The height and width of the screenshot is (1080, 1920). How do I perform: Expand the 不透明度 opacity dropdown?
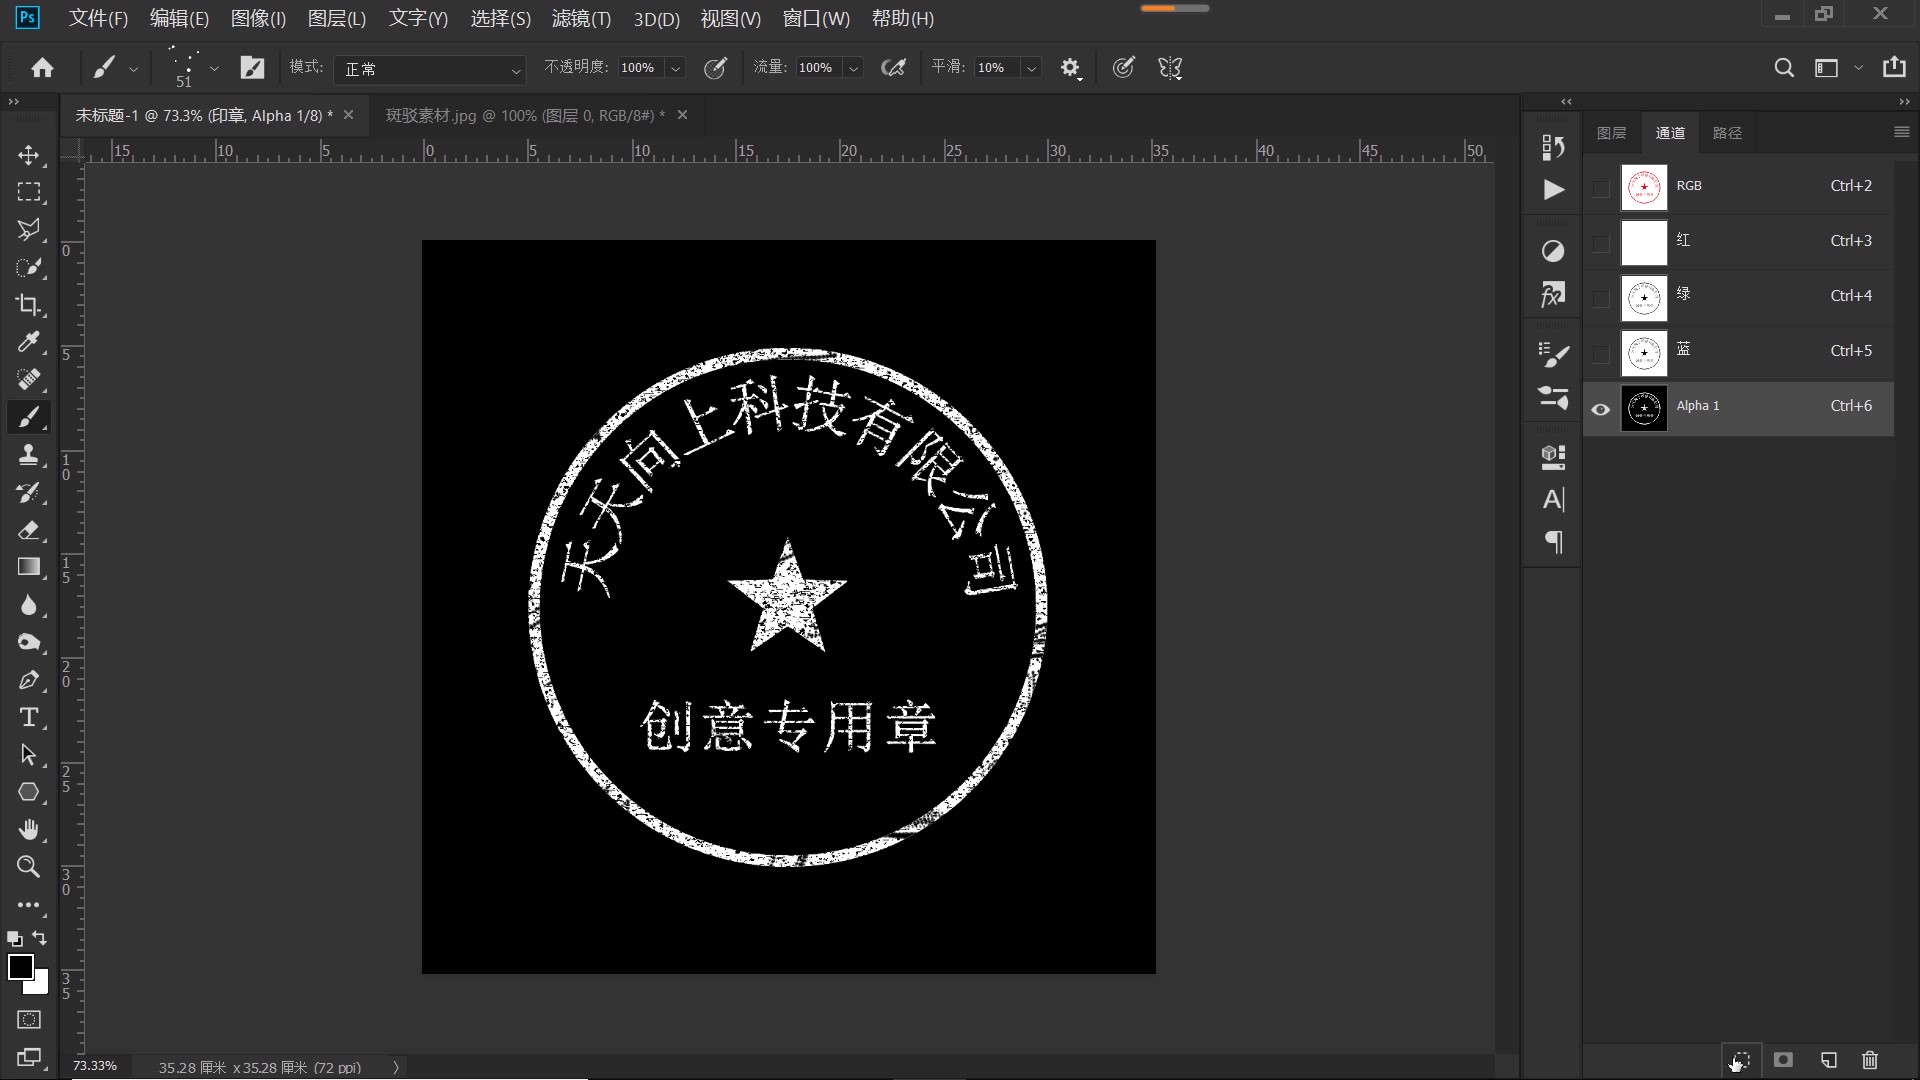(676, 68)
